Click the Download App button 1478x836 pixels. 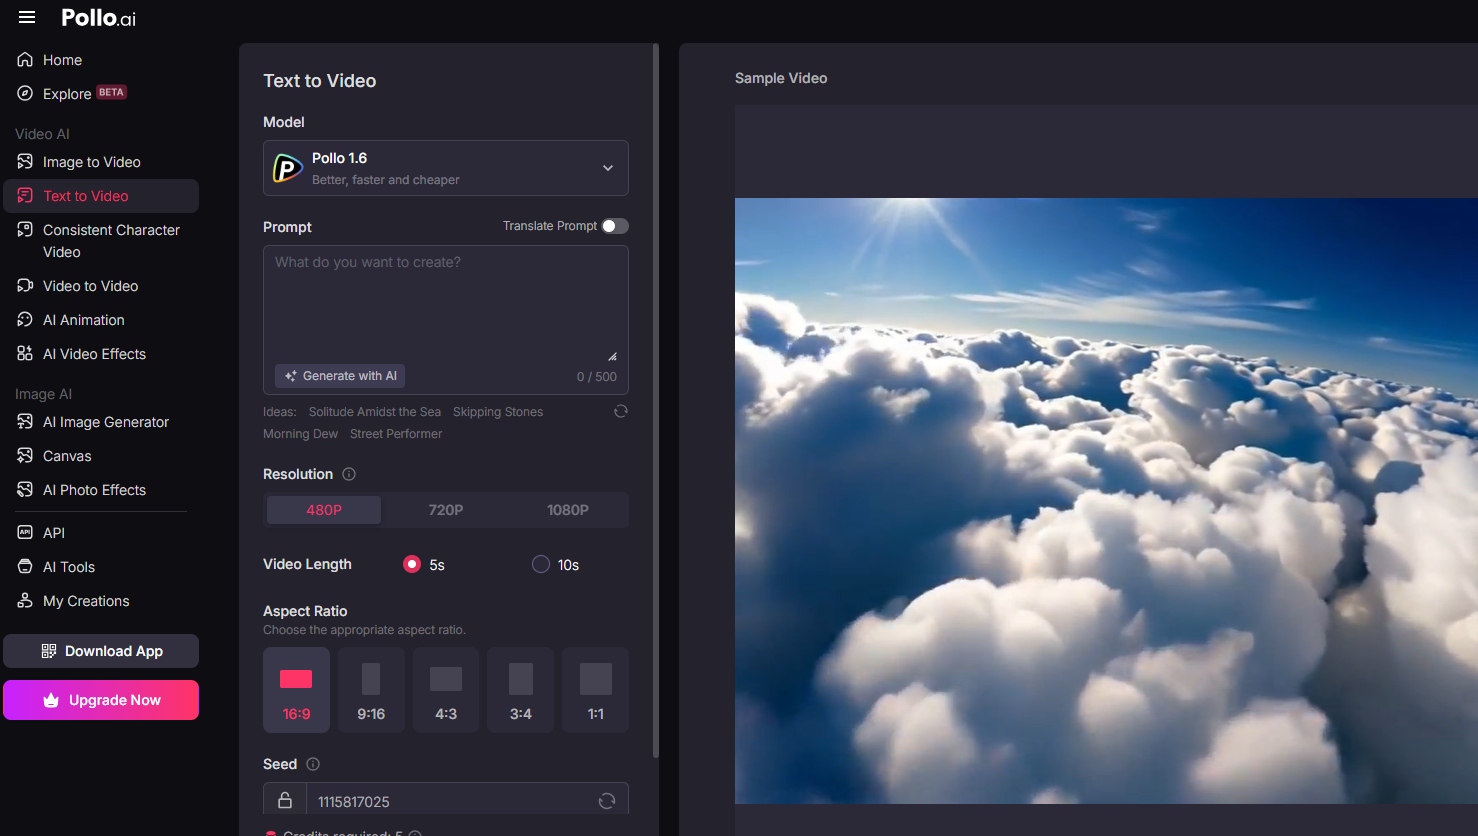(101, 651)
